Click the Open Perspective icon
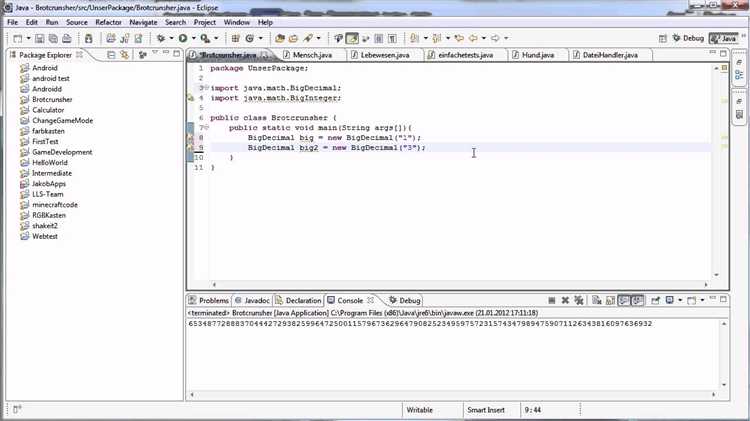Viewport: 750px width, 421px height. [662, 38]
